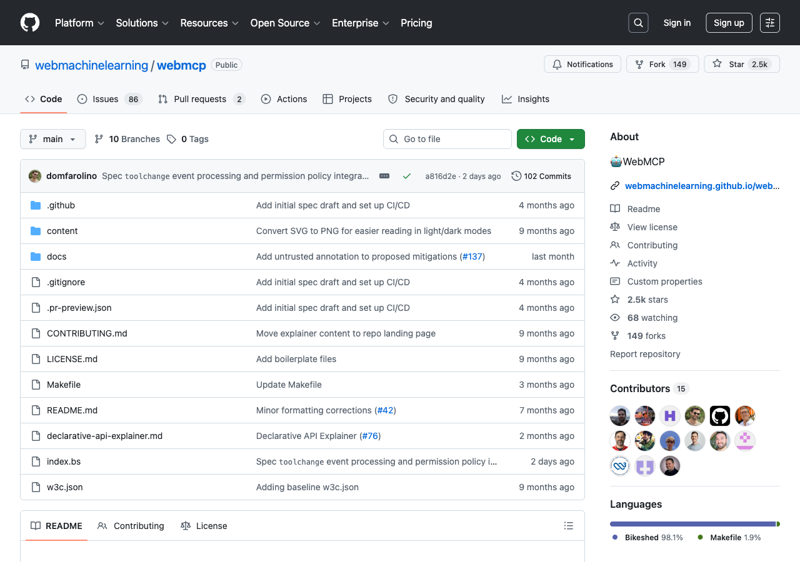
Task: Click the Bikeshed 98.1% language label
Action: 647,538
